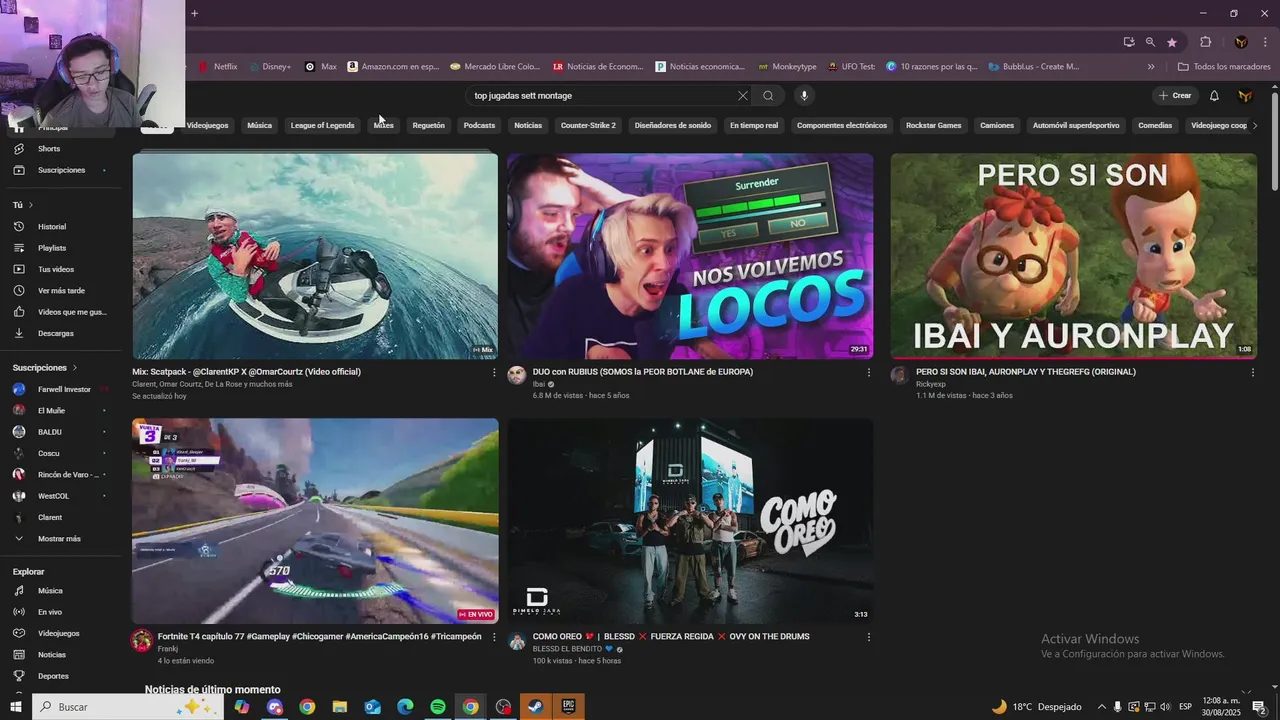This screenshot has width=1280, height=720.
Task: Click the Crear button
Action: (1175, 96)
